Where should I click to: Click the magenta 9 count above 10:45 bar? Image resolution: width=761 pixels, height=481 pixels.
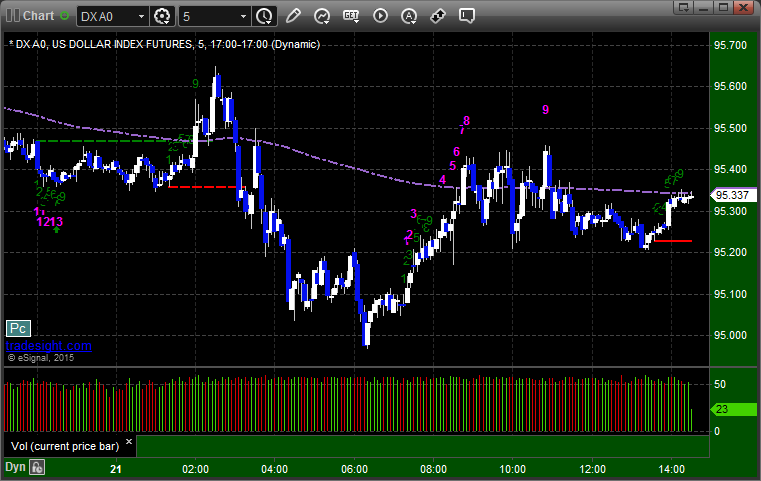[x=546, y=110]
